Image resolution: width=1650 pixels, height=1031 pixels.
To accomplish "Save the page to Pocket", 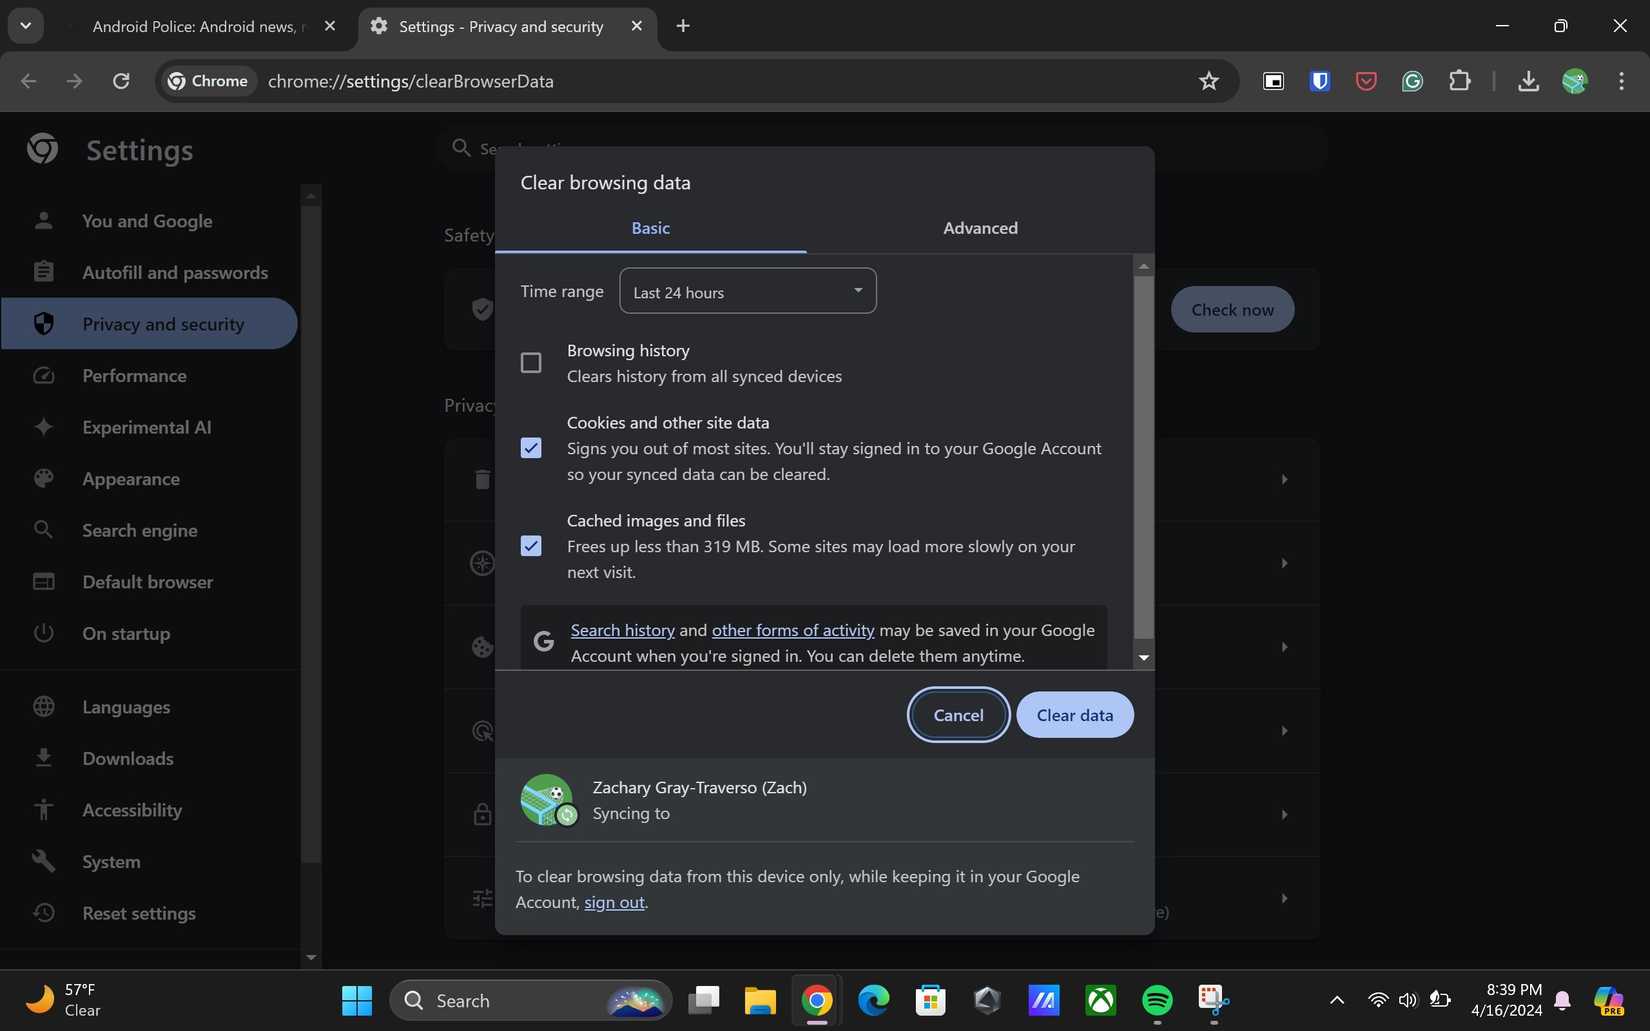I will tap(1365, 81).
